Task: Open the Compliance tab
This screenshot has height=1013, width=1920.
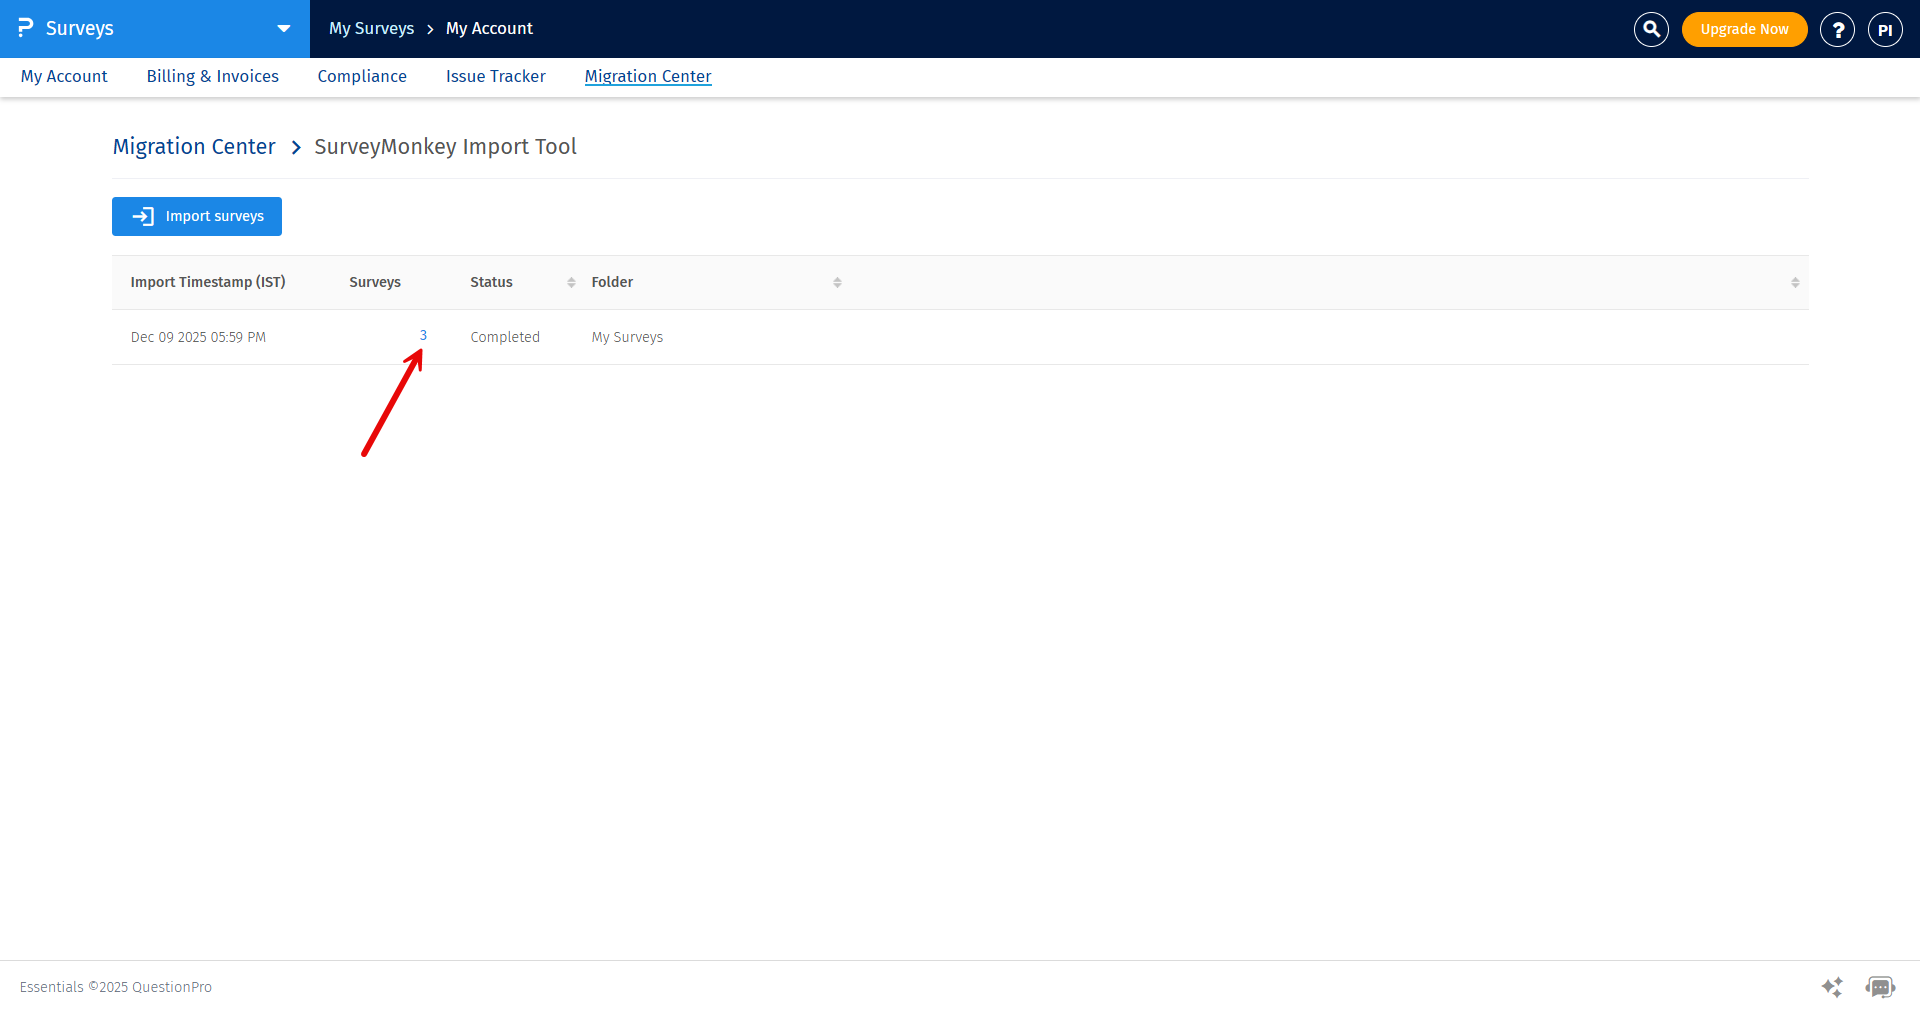Action: (362, 76)
